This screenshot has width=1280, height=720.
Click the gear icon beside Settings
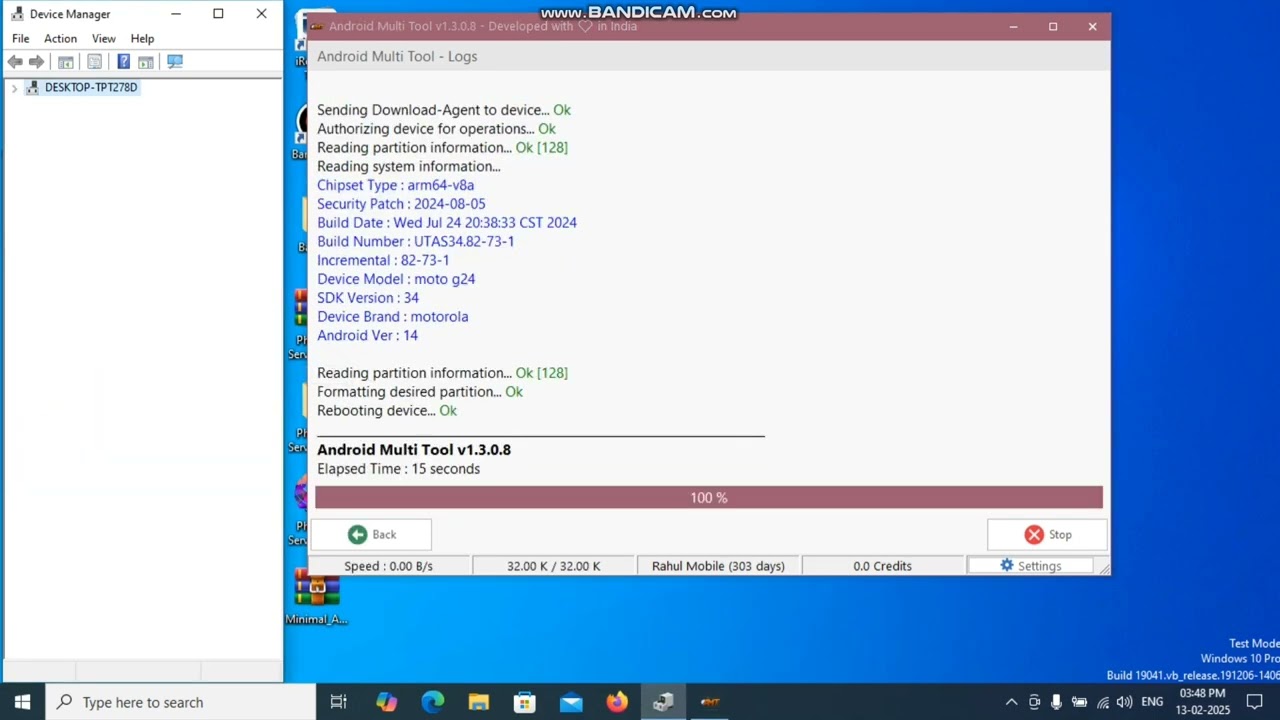1007,566
